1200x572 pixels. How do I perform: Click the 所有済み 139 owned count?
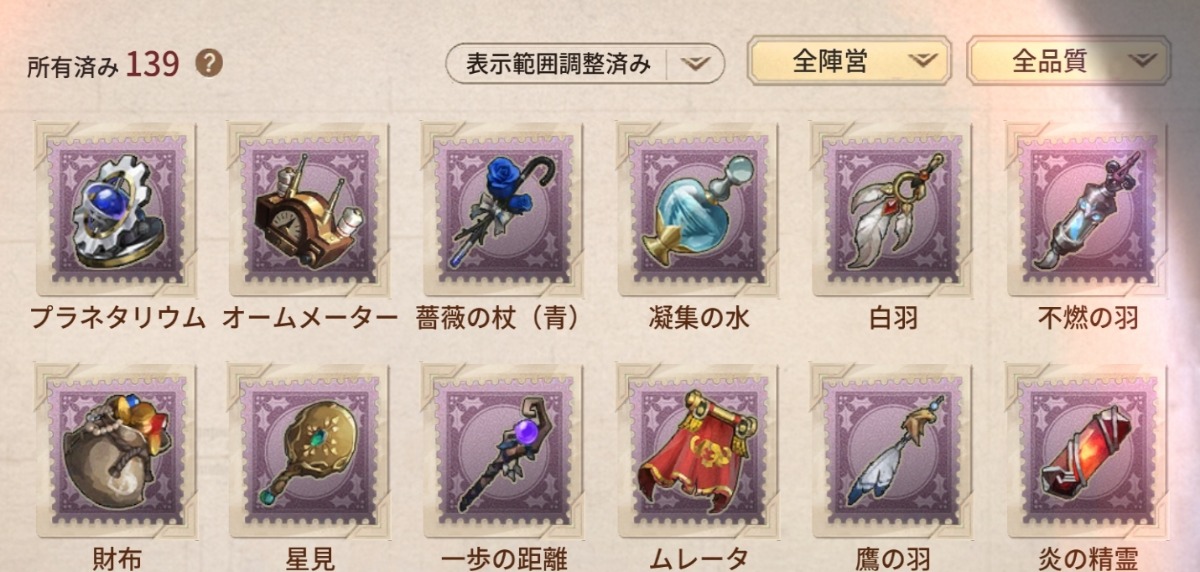click(104, 65)
